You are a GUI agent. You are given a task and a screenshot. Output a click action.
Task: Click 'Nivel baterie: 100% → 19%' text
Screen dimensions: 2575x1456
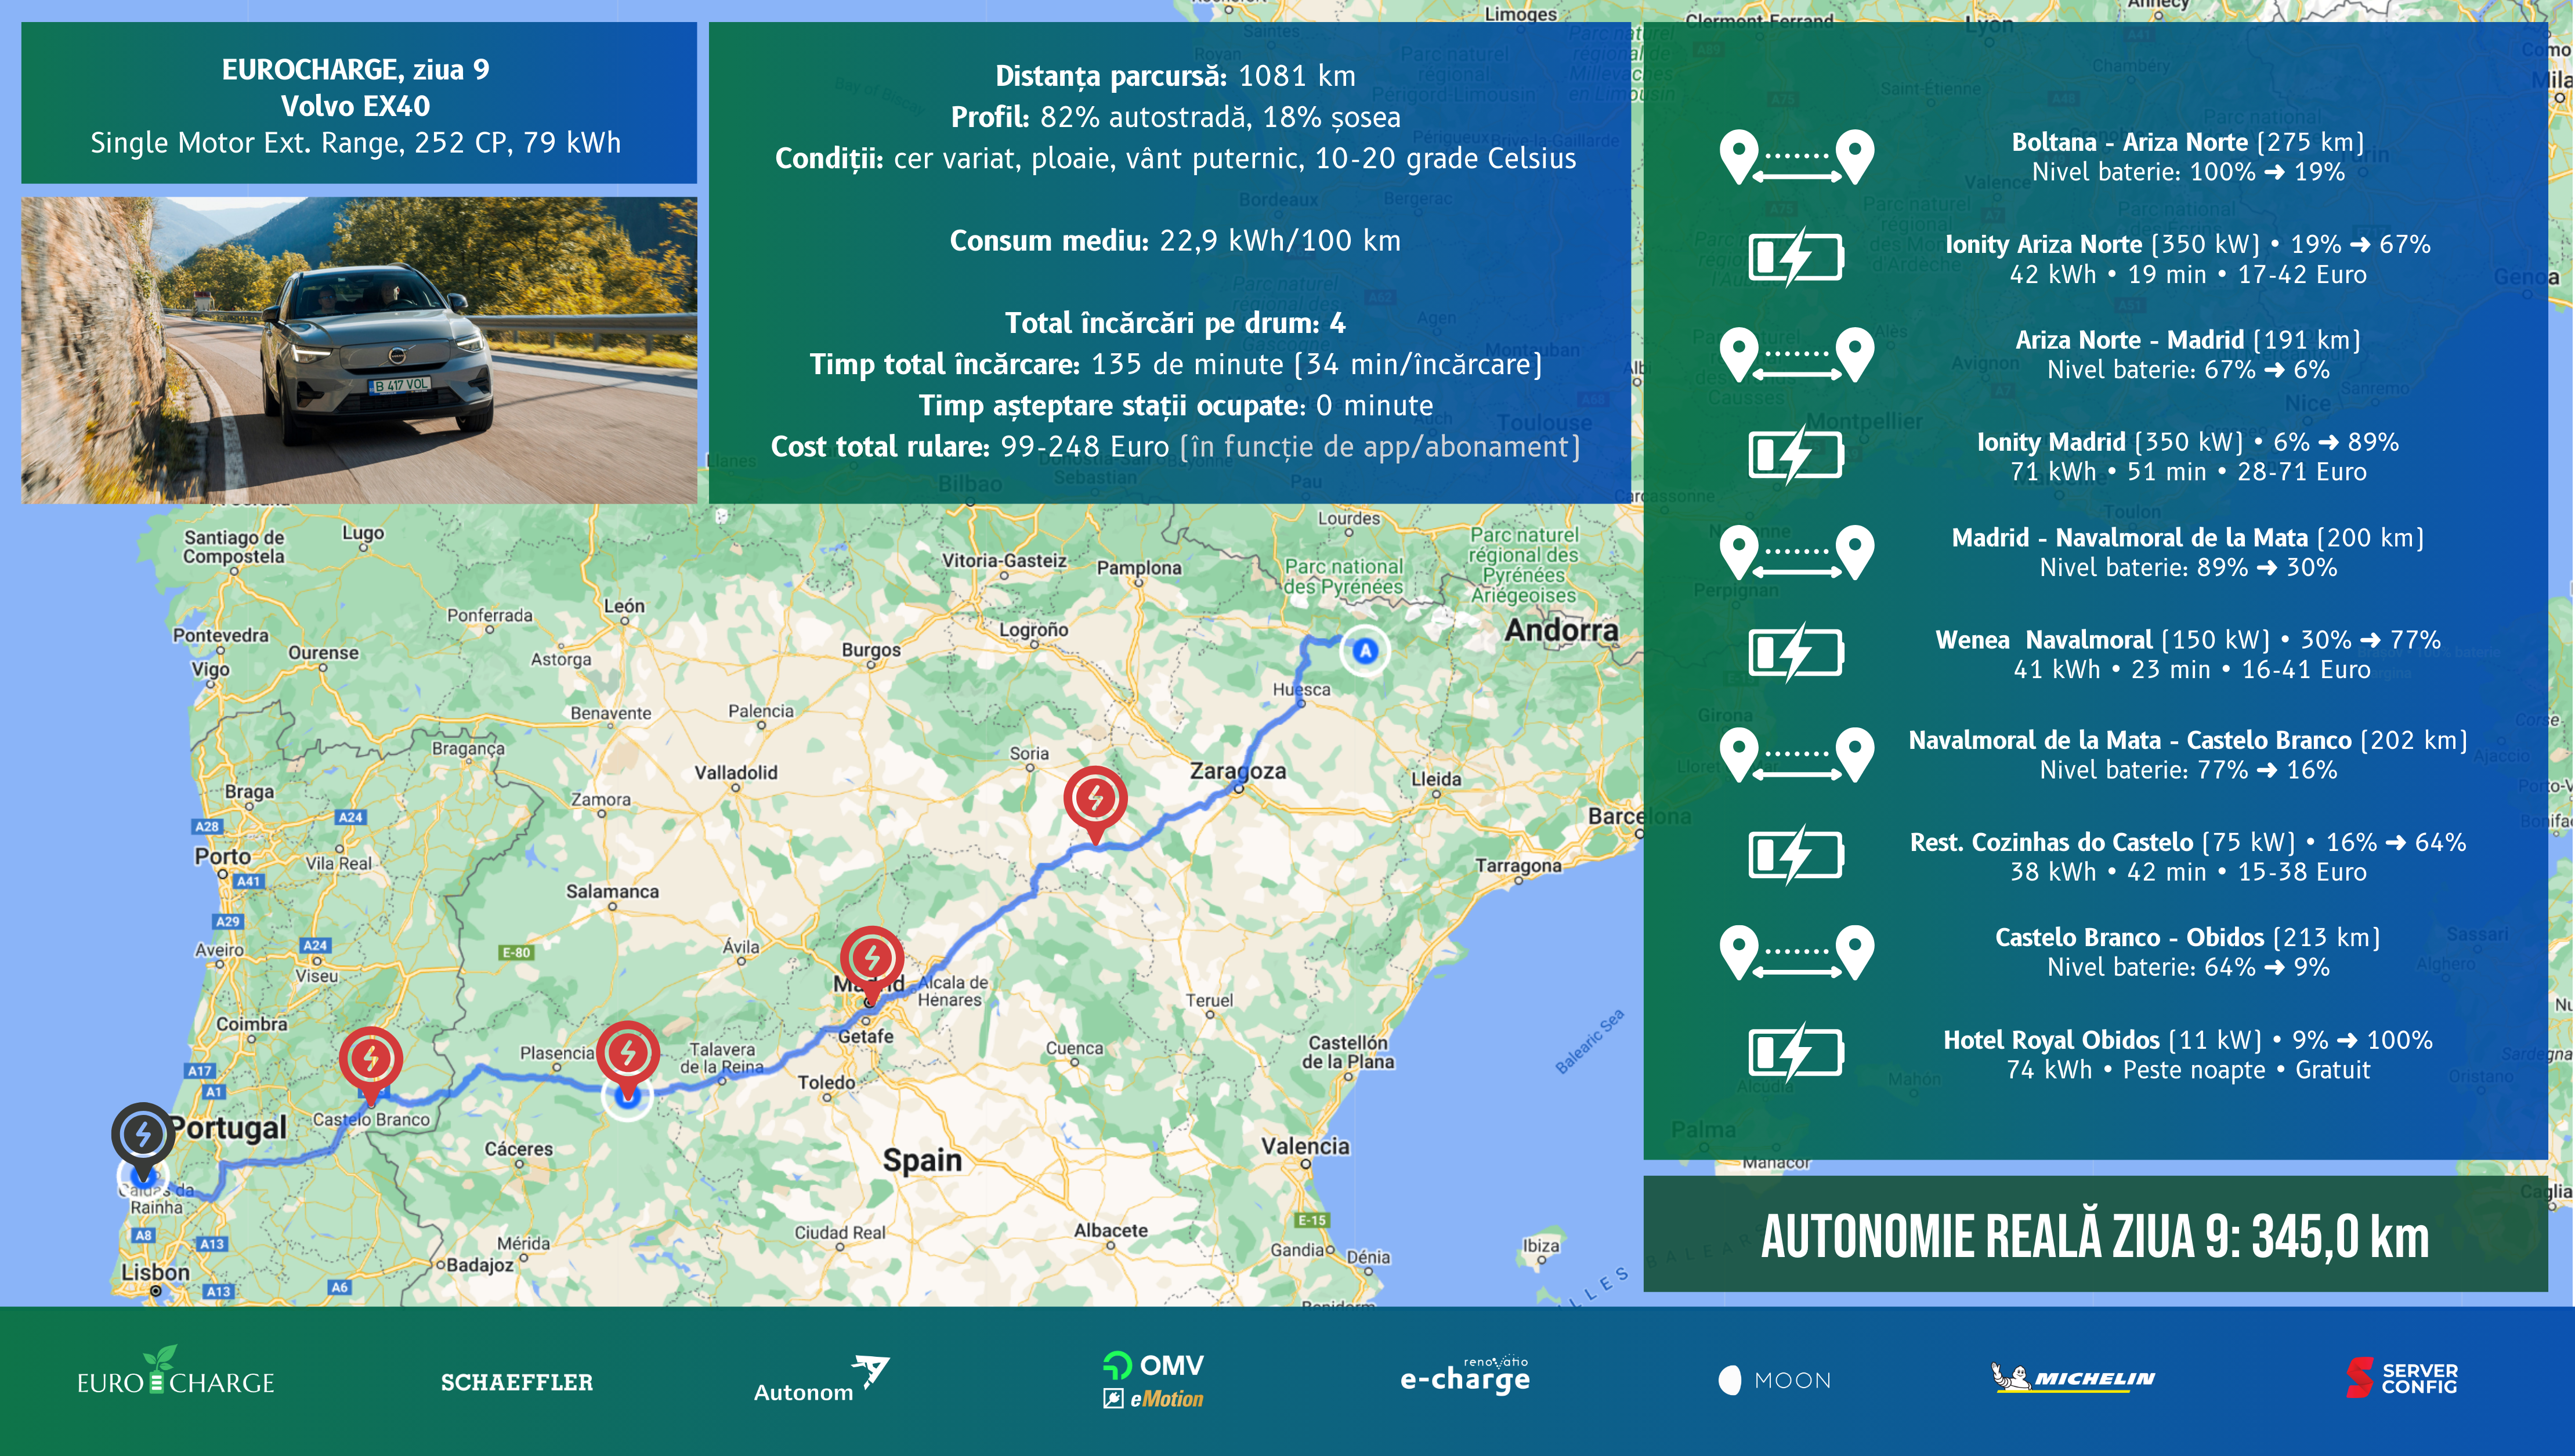(x=2188, y=172)
